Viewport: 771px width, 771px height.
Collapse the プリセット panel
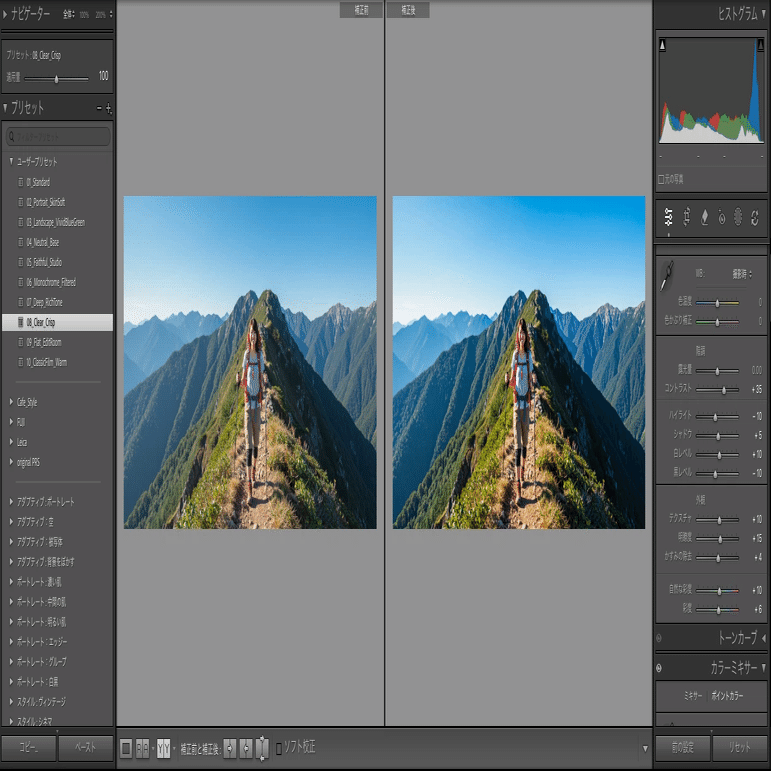(5, 108)
